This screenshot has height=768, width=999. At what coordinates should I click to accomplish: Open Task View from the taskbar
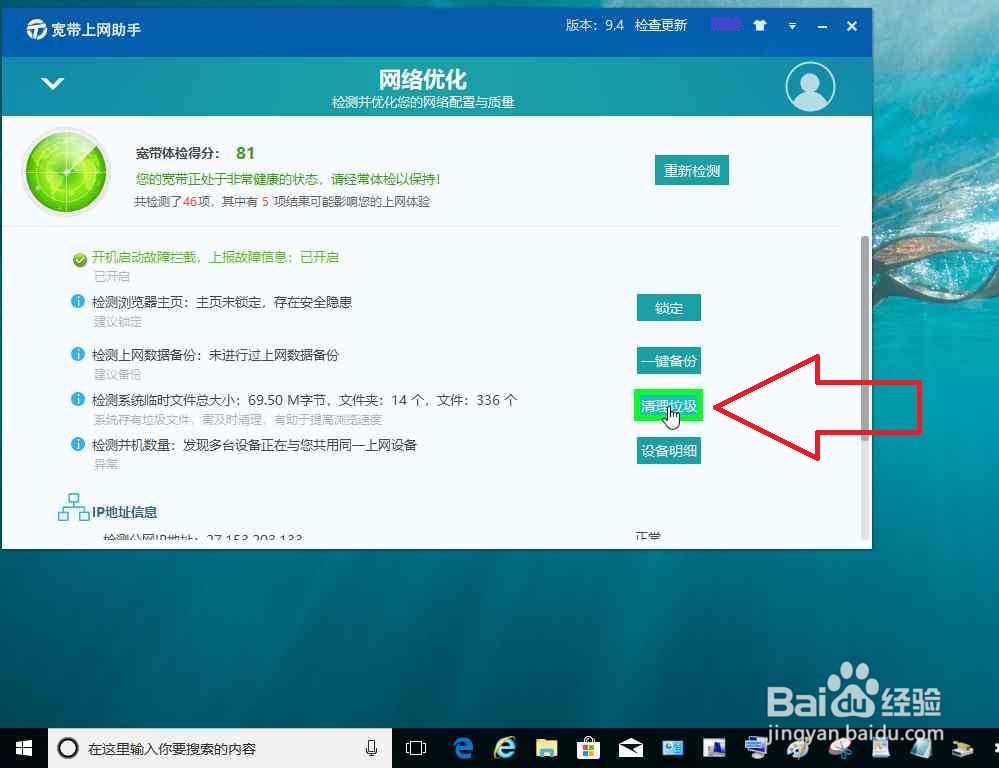(x=415, y=747)
